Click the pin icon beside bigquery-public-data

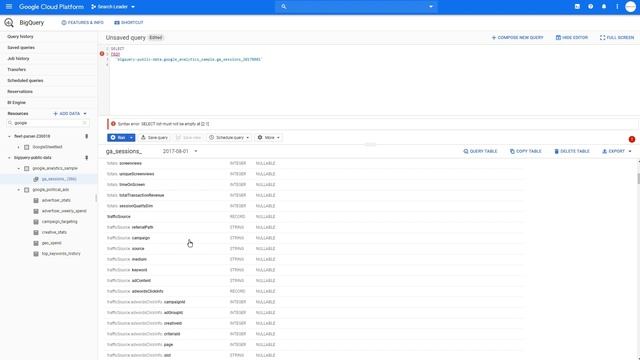[87, 158]
